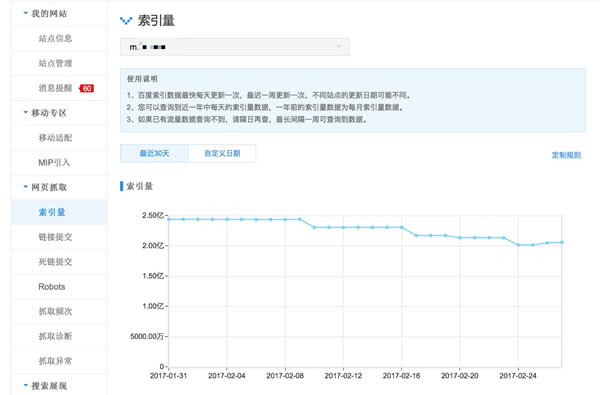This screenshot has height=395, width=600.
Task: Open 链接提交 sidebar item
Action: 55,237
